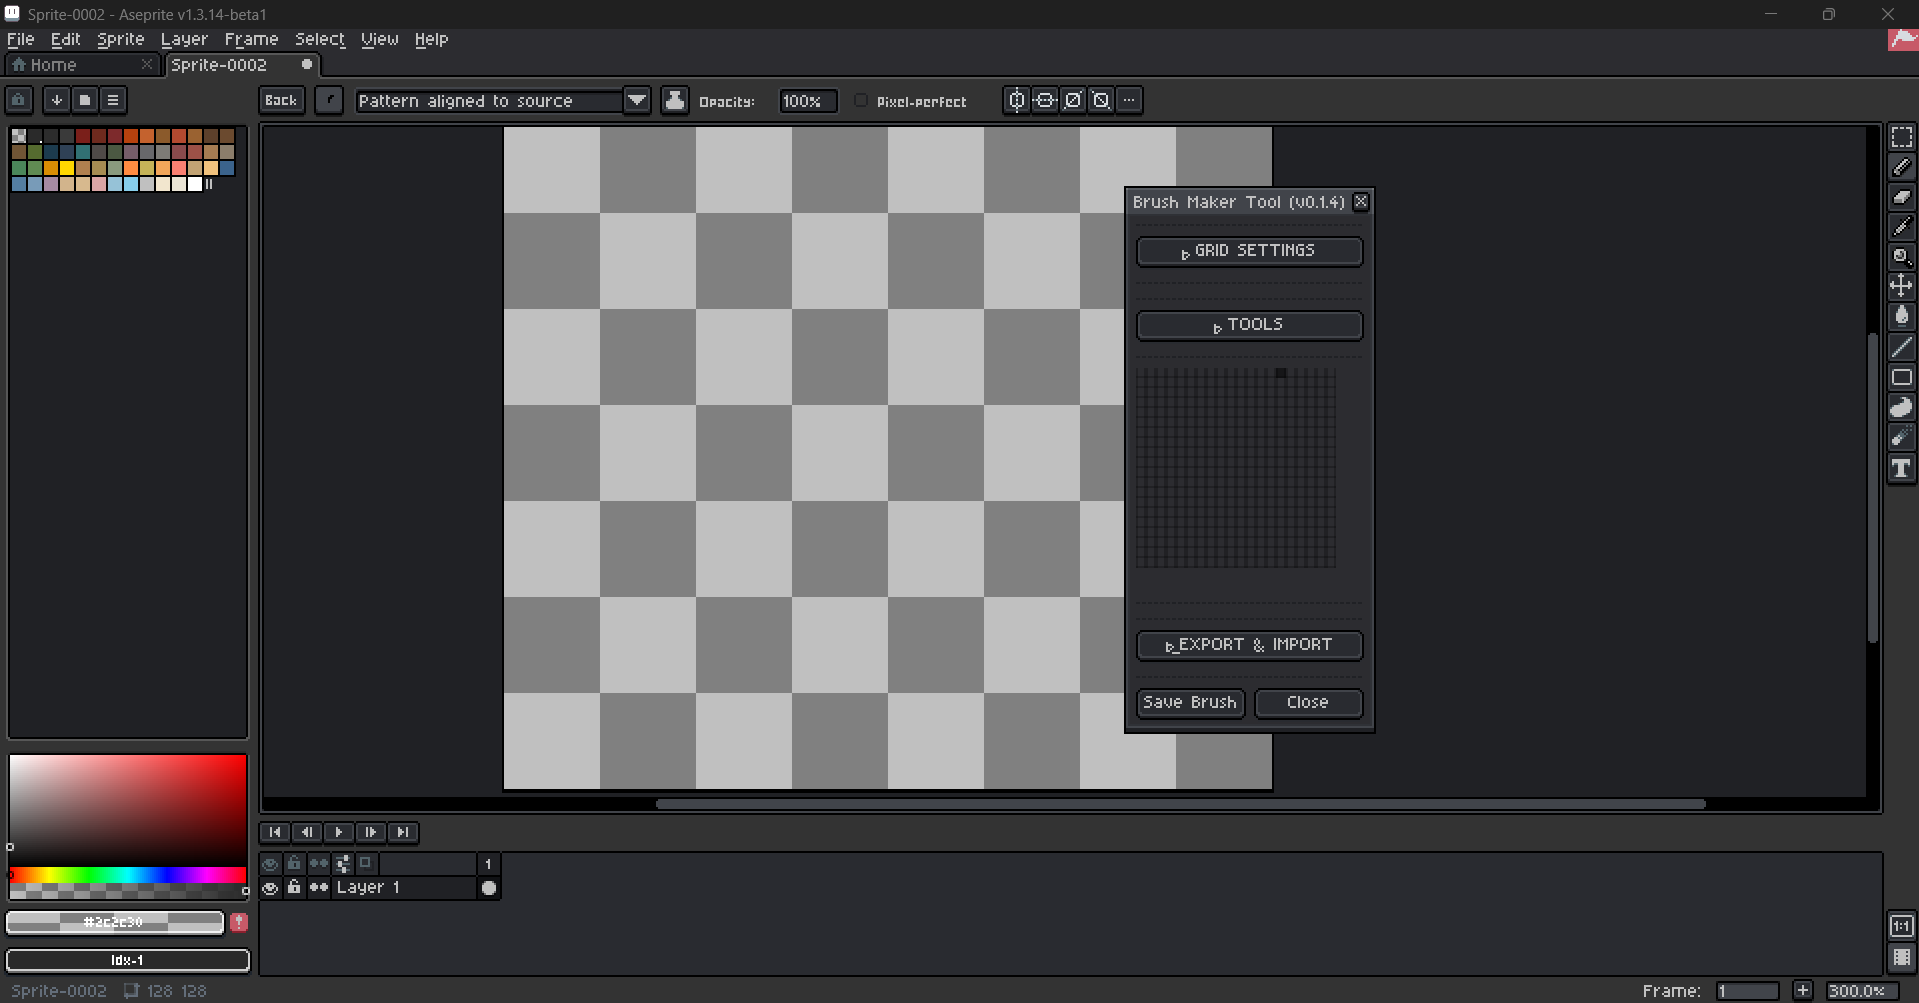Click the brush pixel grid preview
This screenshot has width=1919, height=1003.
coord(1236,468)
